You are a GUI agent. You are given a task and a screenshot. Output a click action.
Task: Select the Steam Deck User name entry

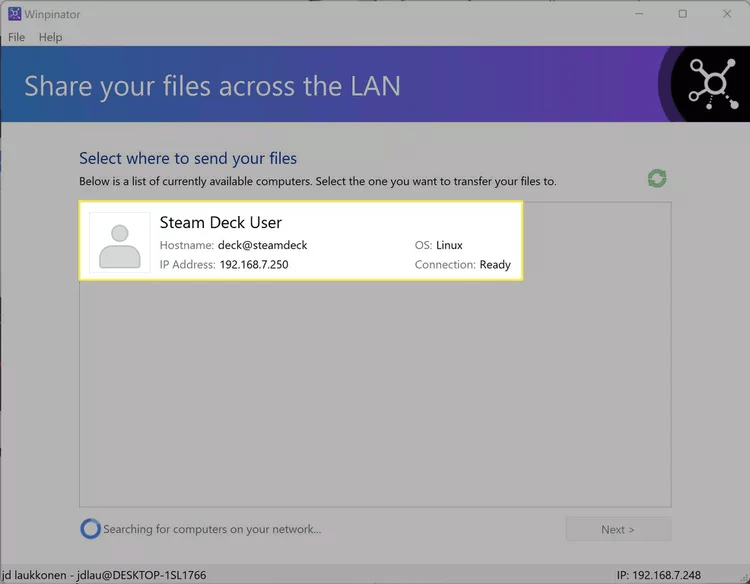click(x=221, y=222)
